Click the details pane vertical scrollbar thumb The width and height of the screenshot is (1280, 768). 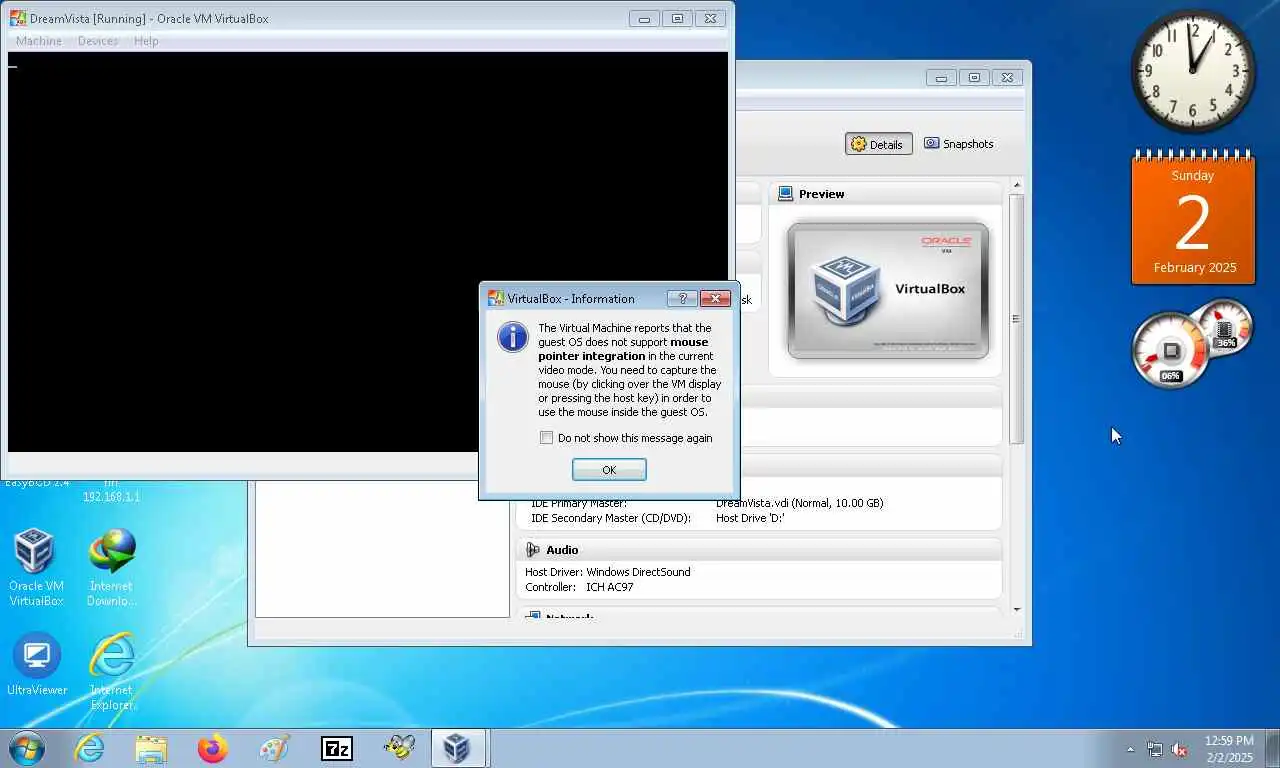(1017, 318)
